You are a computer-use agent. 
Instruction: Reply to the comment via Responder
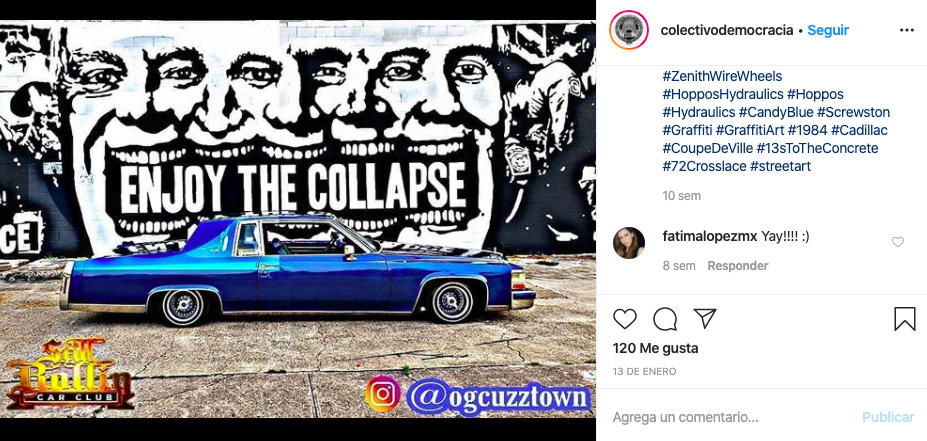(x=738, y=265)
